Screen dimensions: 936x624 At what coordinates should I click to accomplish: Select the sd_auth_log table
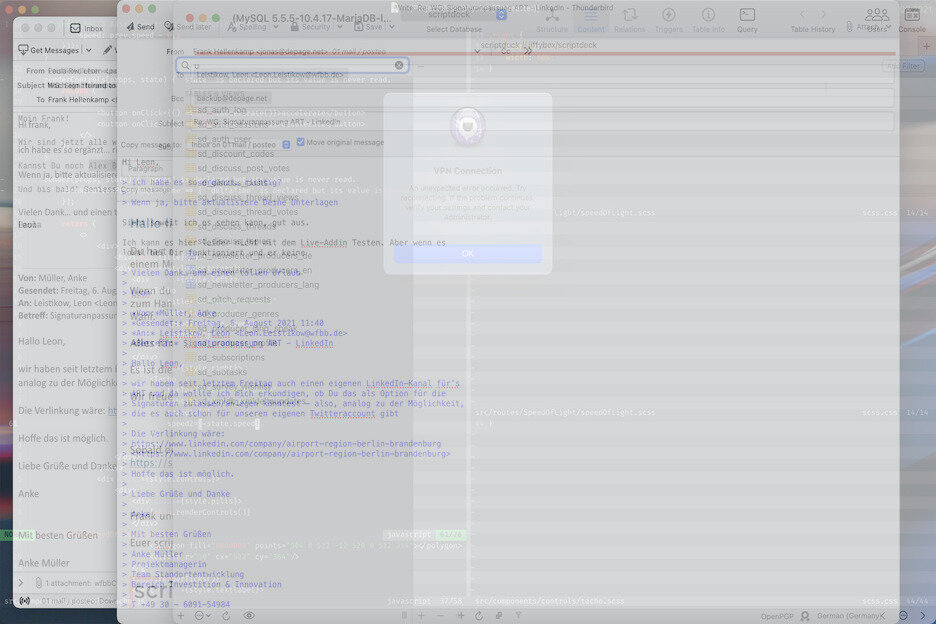tap(215, 110)
